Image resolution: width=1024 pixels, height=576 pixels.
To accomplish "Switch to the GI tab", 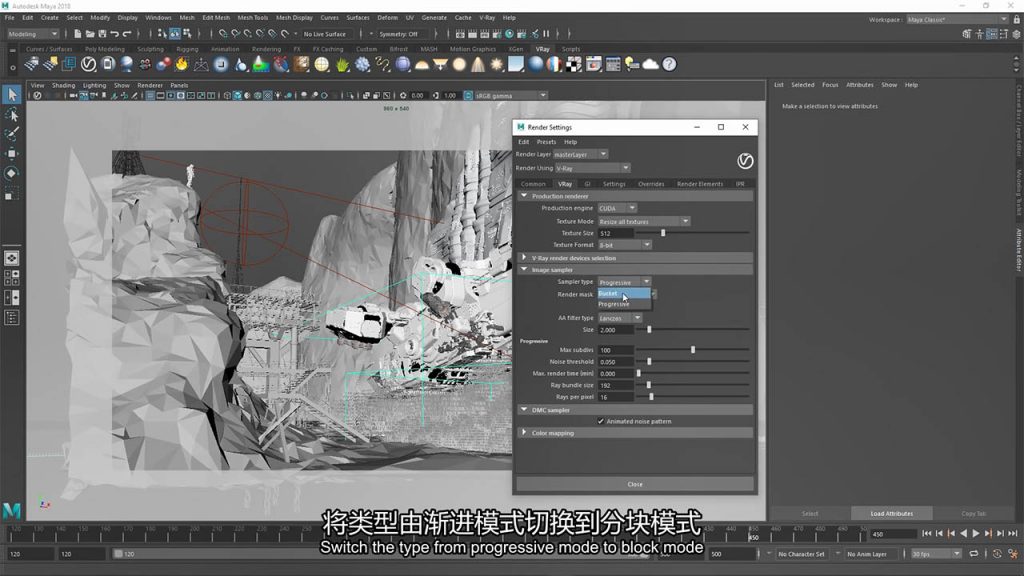I will pos(587,184).
